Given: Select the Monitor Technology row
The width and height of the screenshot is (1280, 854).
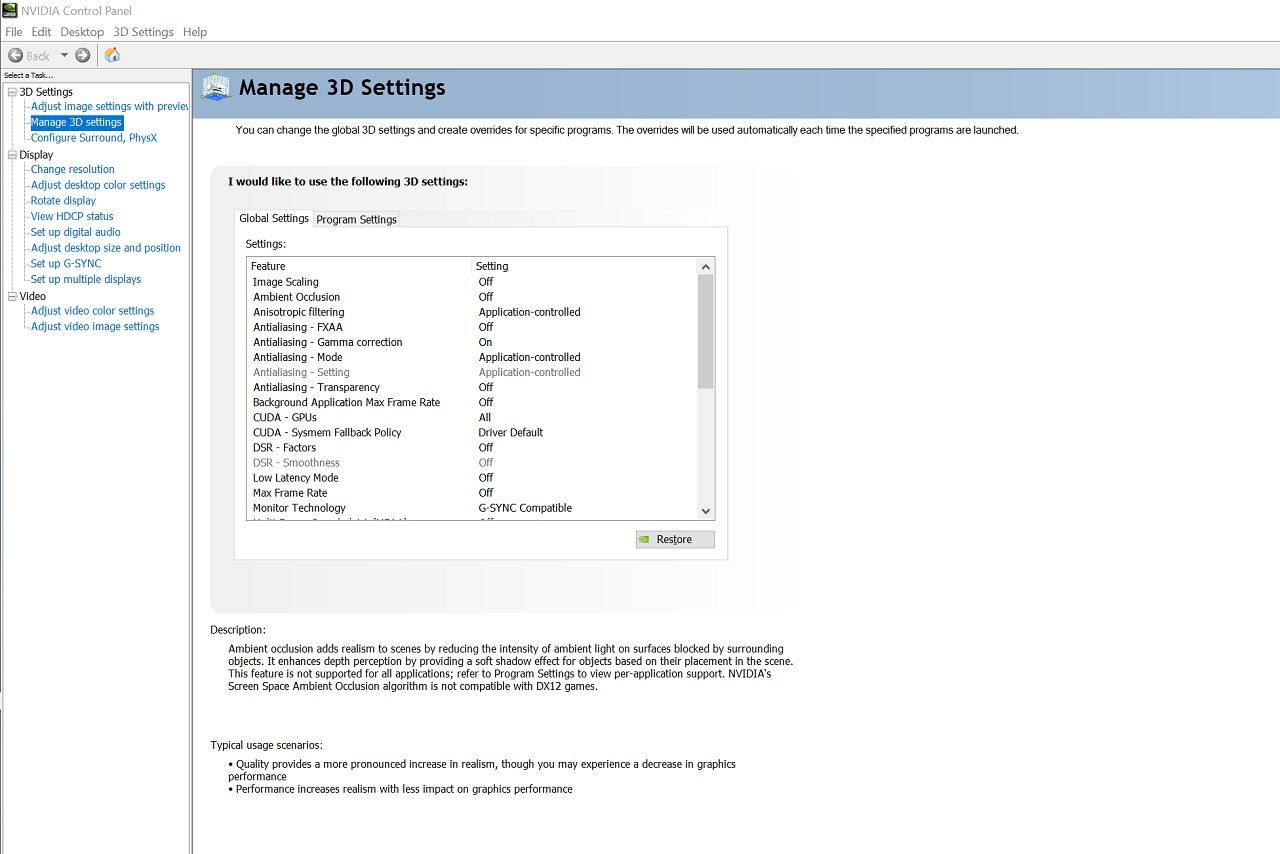Looking at the screenshot, I should 472,508.
